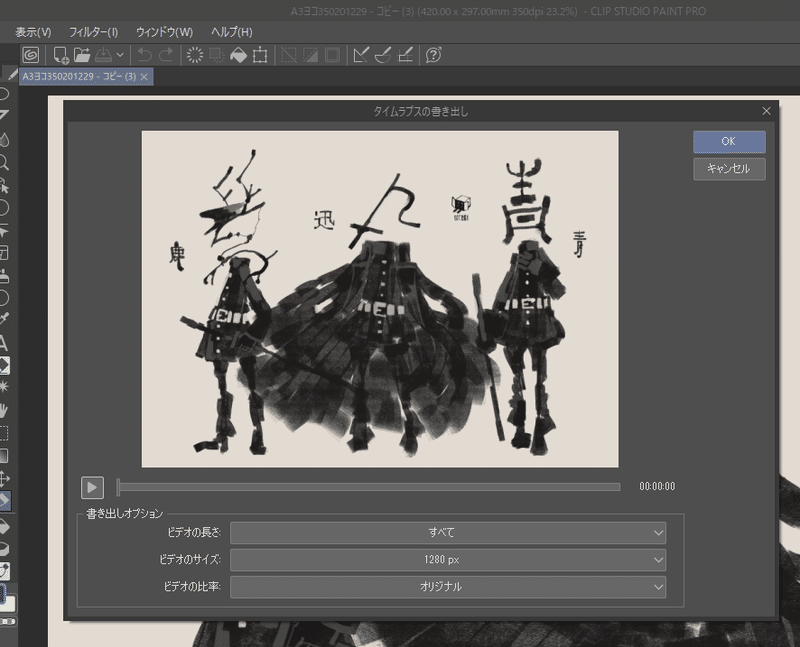Viewport: 800px width, 647px height.
Task: Open the フィルター(I) menu
Action: [x=93, y=32]
